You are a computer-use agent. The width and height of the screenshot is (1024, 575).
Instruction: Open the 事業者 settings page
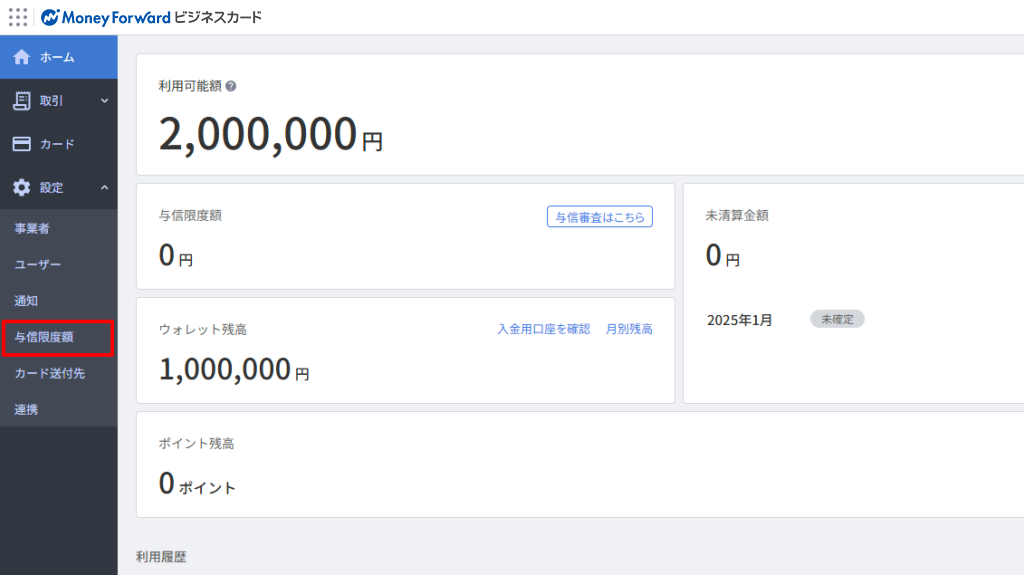click(32, 229)
